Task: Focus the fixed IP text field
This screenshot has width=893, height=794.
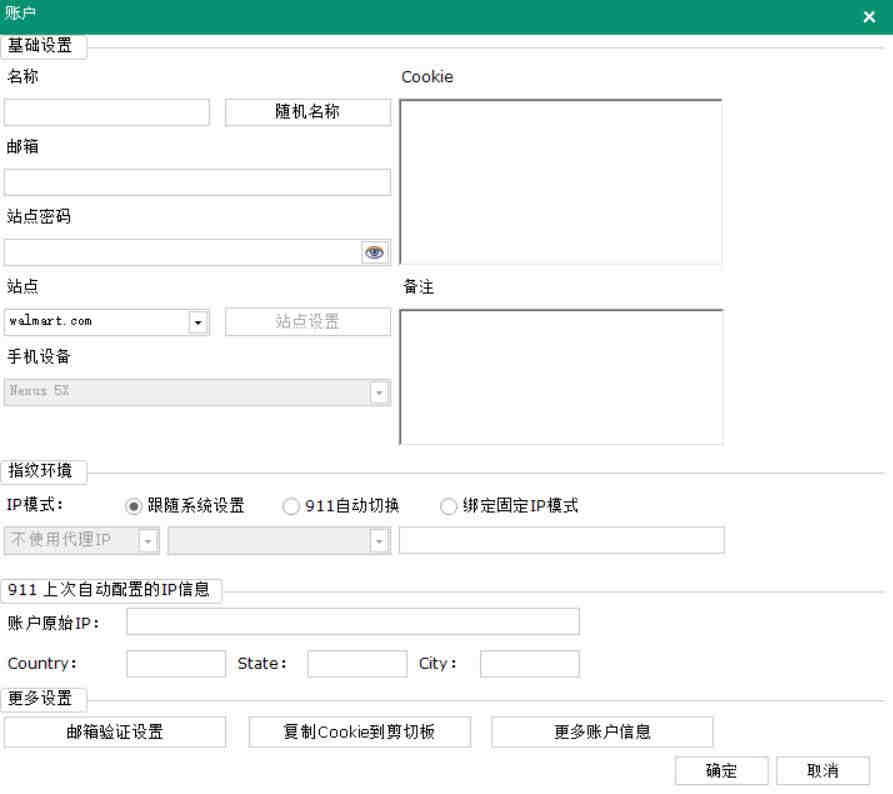Action: [562, 540]
